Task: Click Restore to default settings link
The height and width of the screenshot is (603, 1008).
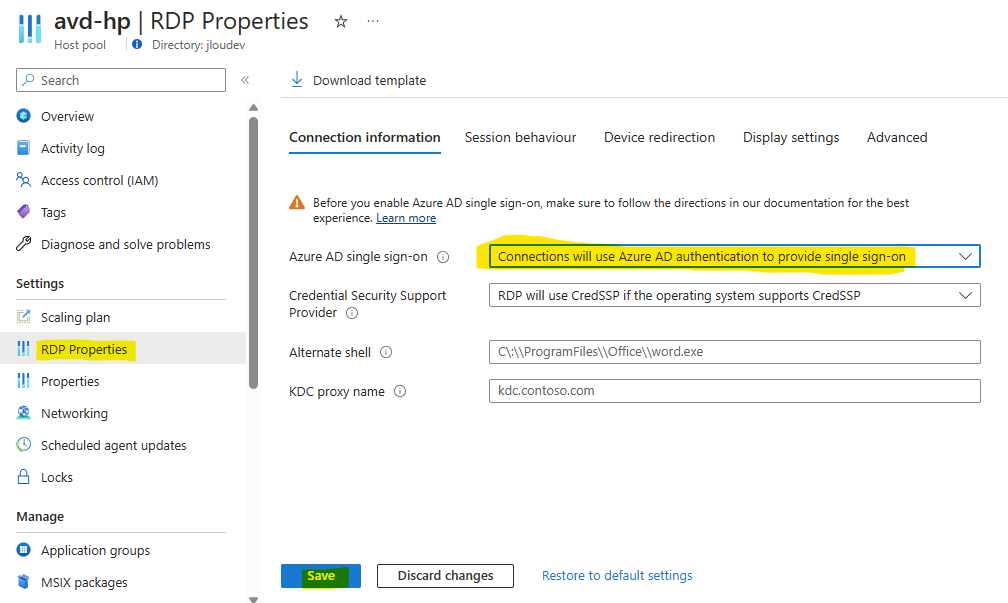Action: point(617,576)
